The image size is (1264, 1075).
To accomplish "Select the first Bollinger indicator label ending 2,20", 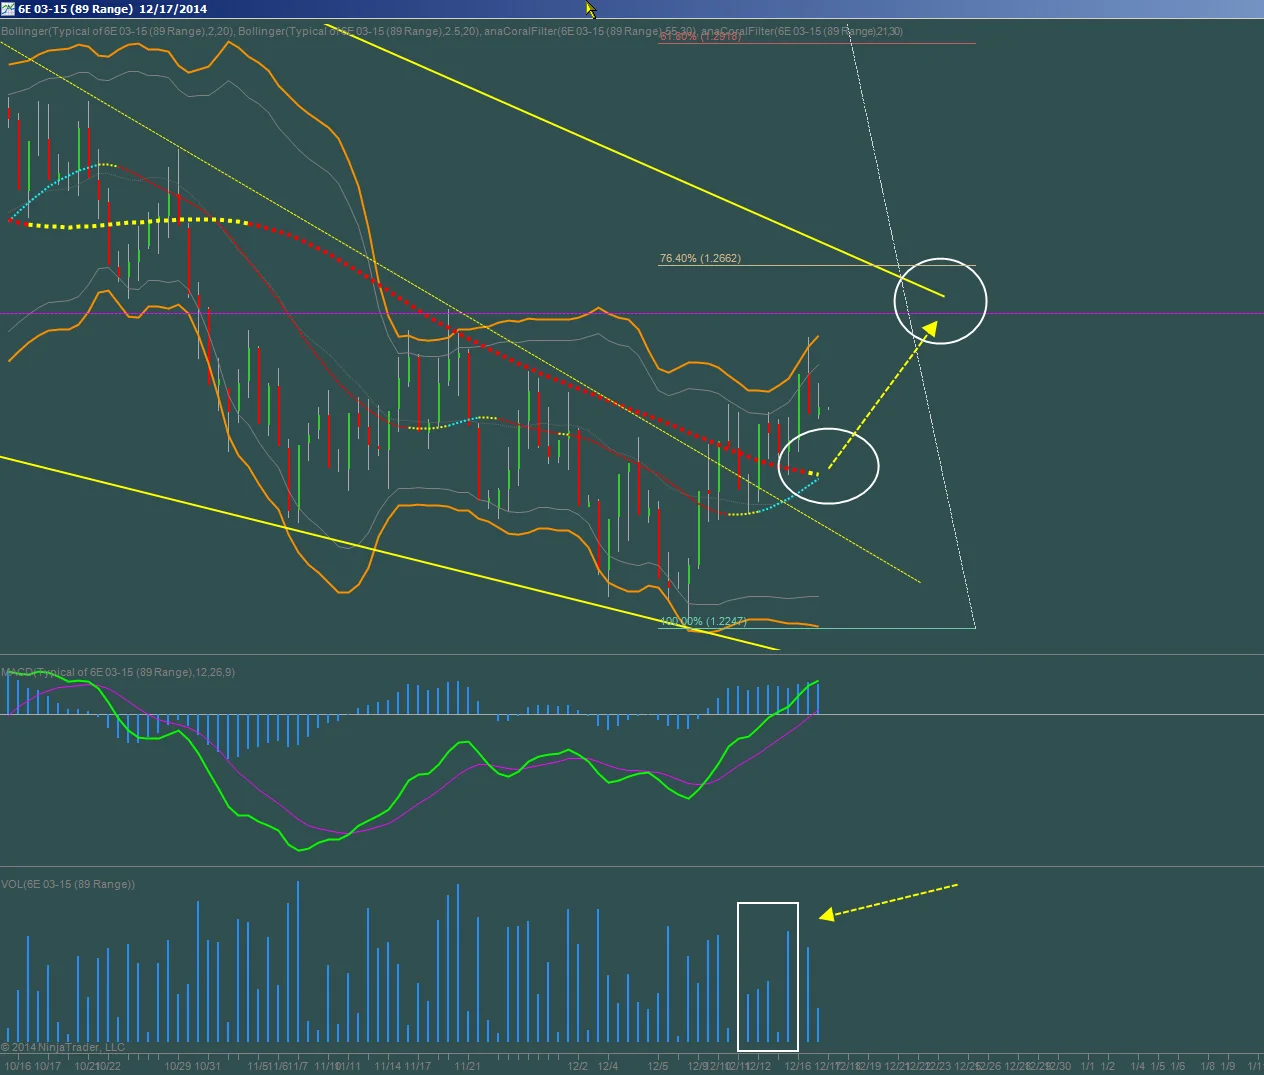I will tap(118, 31).
